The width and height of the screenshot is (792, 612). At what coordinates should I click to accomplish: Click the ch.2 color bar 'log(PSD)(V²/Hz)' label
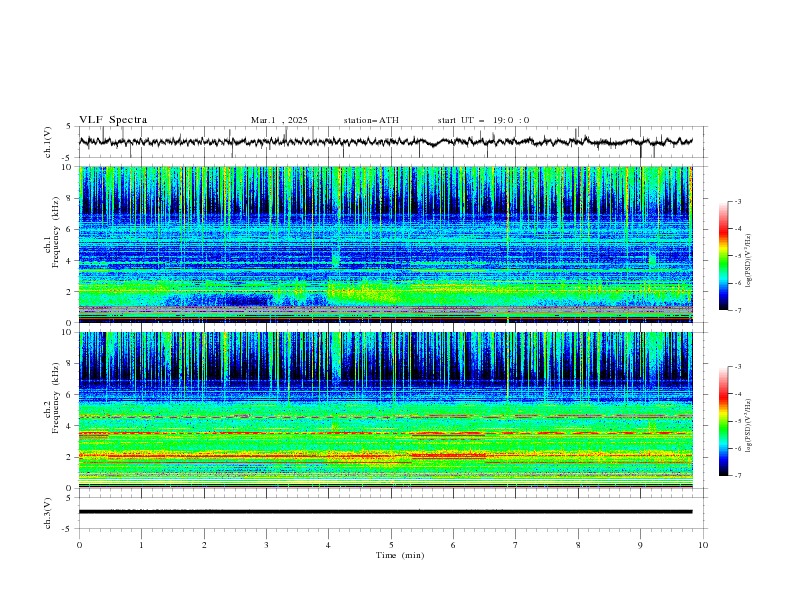point(748,425)
